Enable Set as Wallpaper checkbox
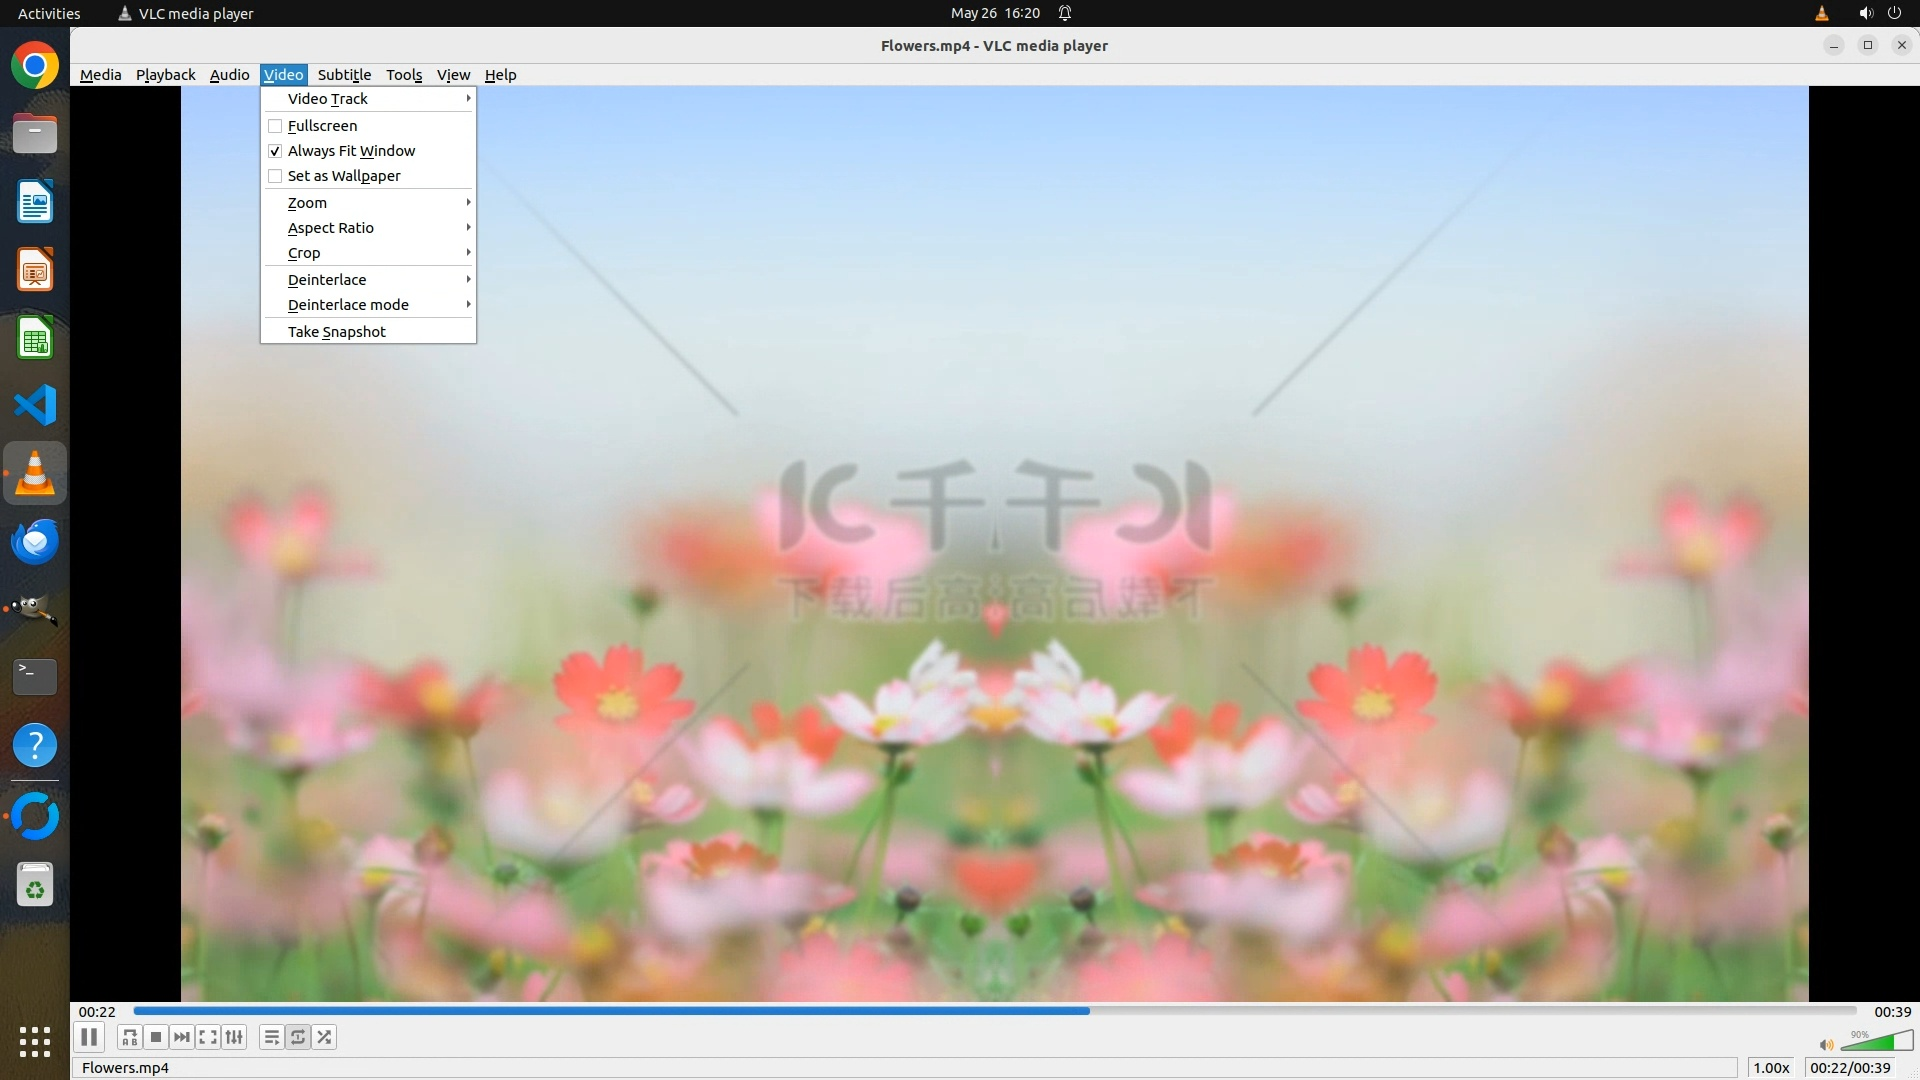The image size is (1920, 1080). [275, 176]
